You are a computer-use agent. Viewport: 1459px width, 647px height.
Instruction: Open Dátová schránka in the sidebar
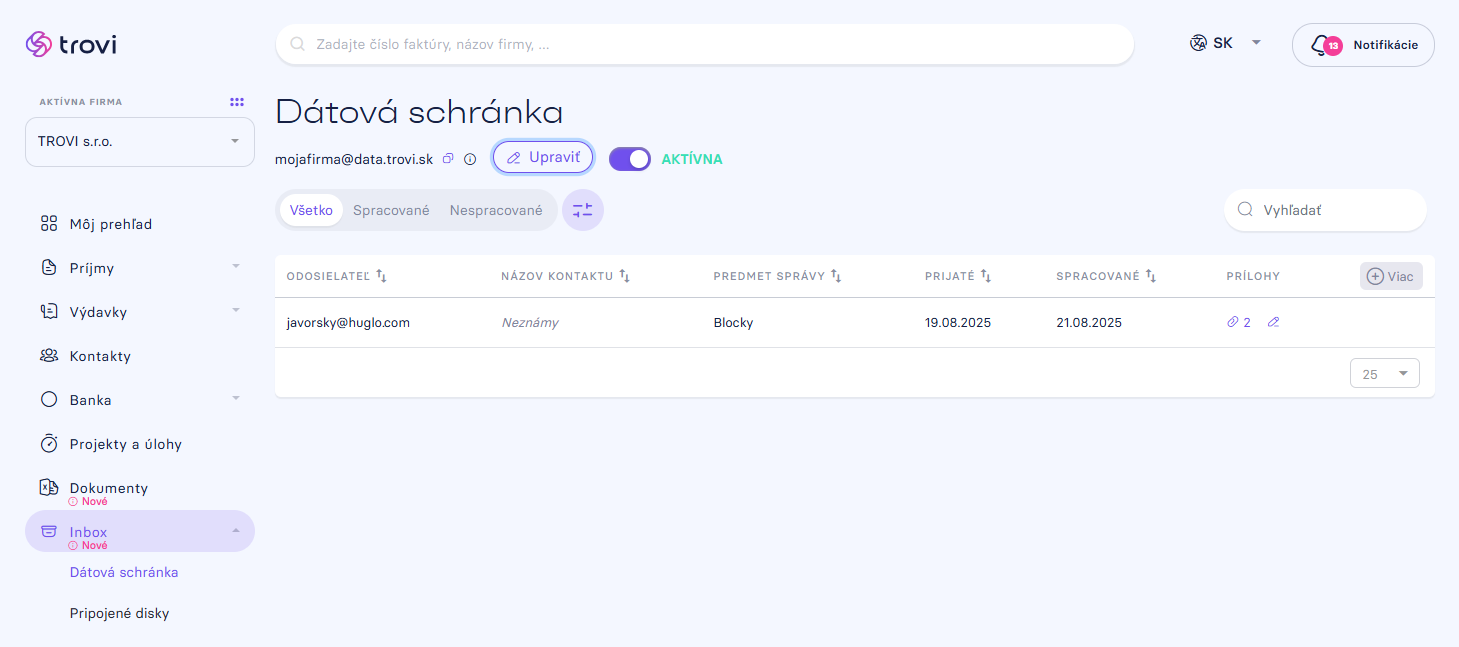(124, 572)
